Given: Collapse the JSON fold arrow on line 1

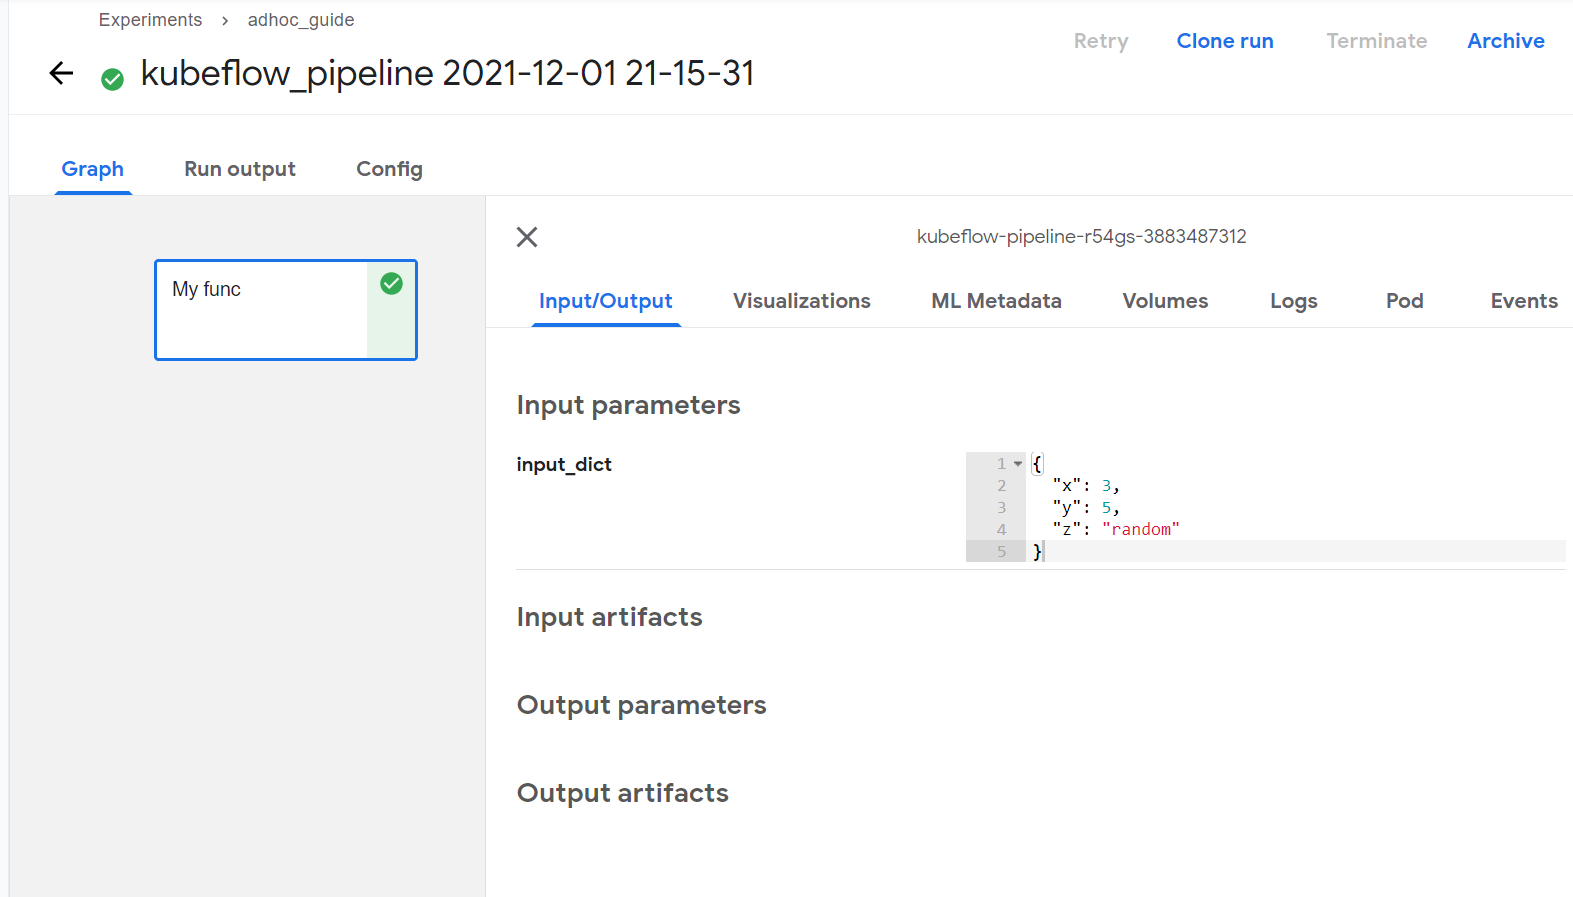Looking at the screenshot, I should (1018, 464).
